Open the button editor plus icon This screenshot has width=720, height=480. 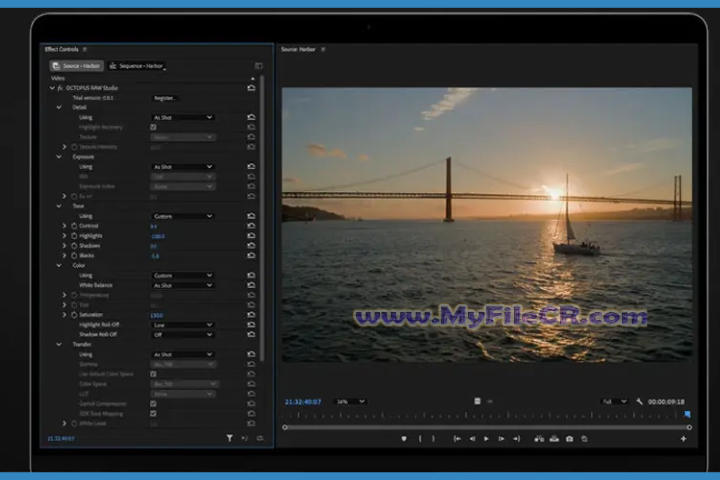(683, 439)
